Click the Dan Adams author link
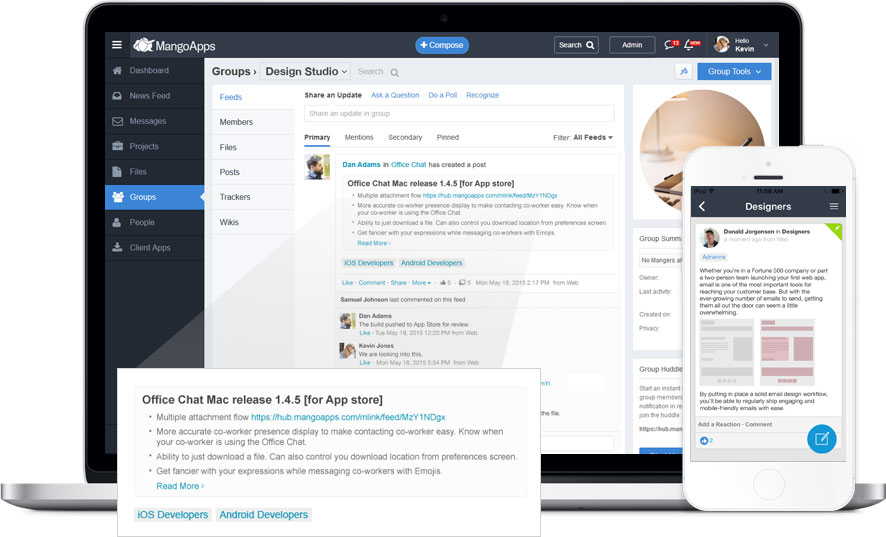The image size is (886, 537). (361, 164)
